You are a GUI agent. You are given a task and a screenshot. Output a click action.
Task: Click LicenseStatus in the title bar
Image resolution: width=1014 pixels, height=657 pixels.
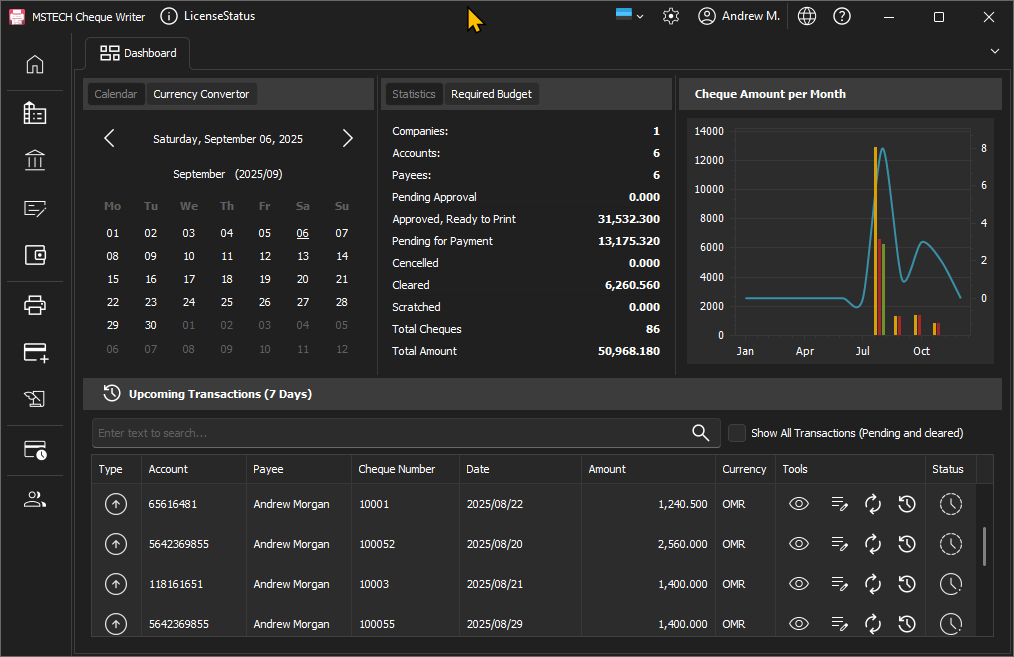click(208, 16)
